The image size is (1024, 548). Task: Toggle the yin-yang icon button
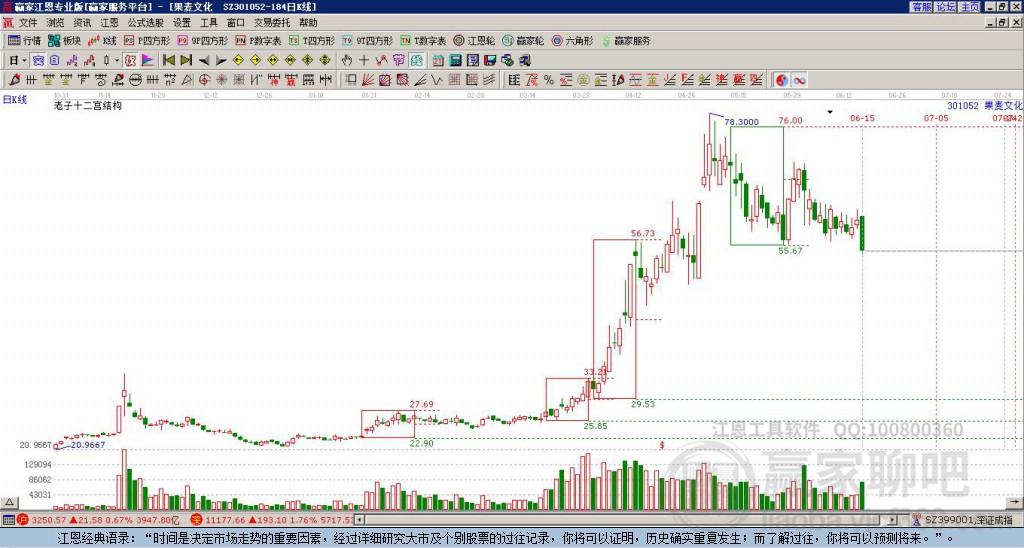[x=782, y=80]
